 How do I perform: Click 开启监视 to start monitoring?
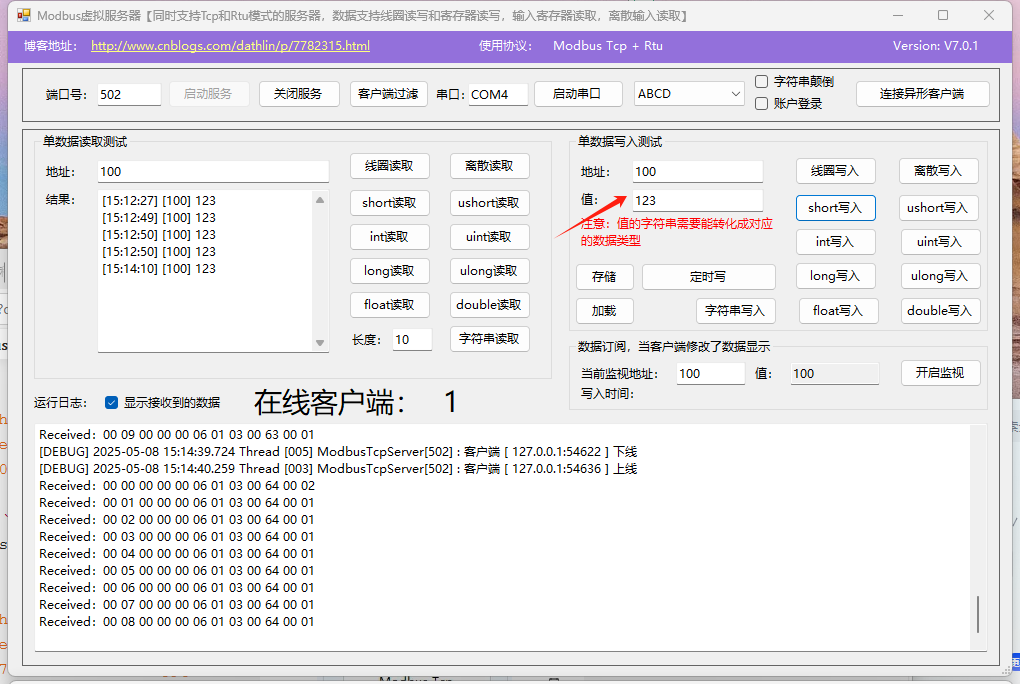click(x=940, y=373)
